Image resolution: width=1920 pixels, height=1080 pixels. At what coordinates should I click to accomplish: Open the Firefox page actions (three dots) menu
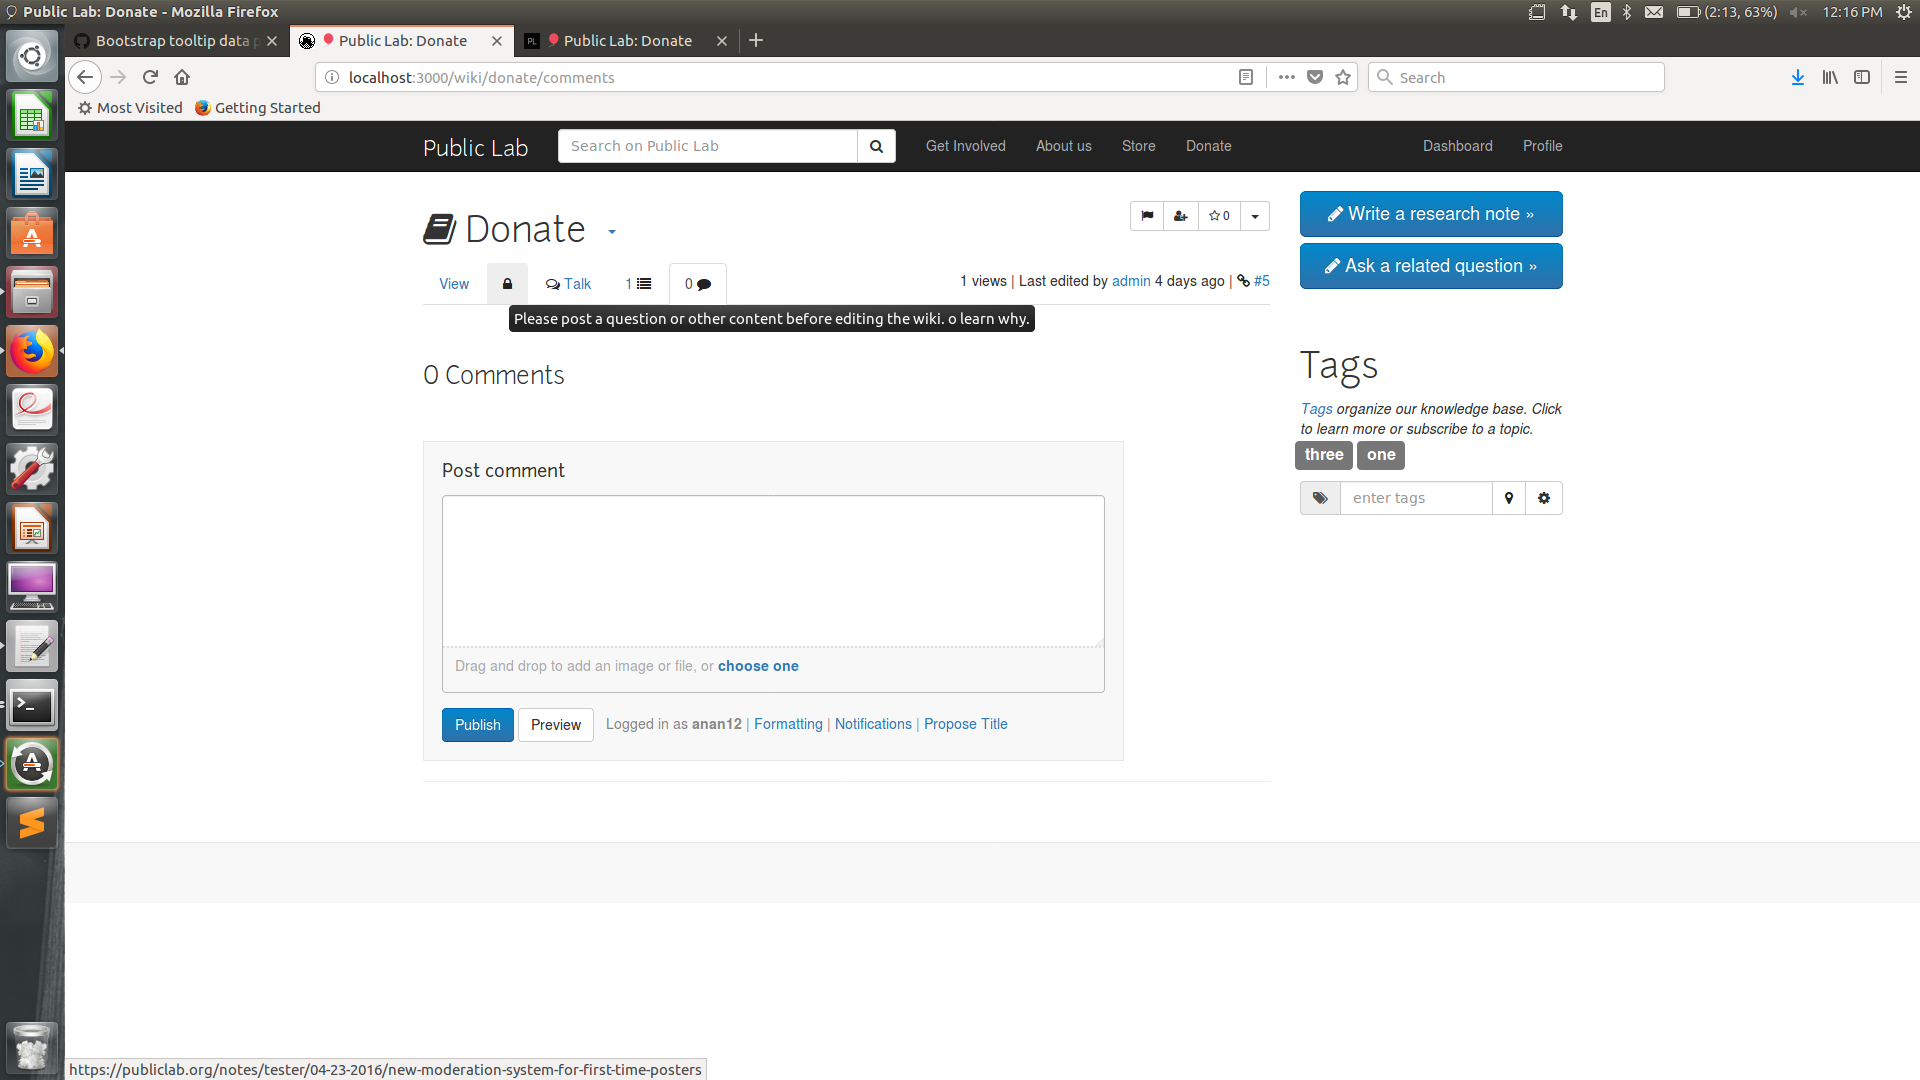[x=1286, y=77]
